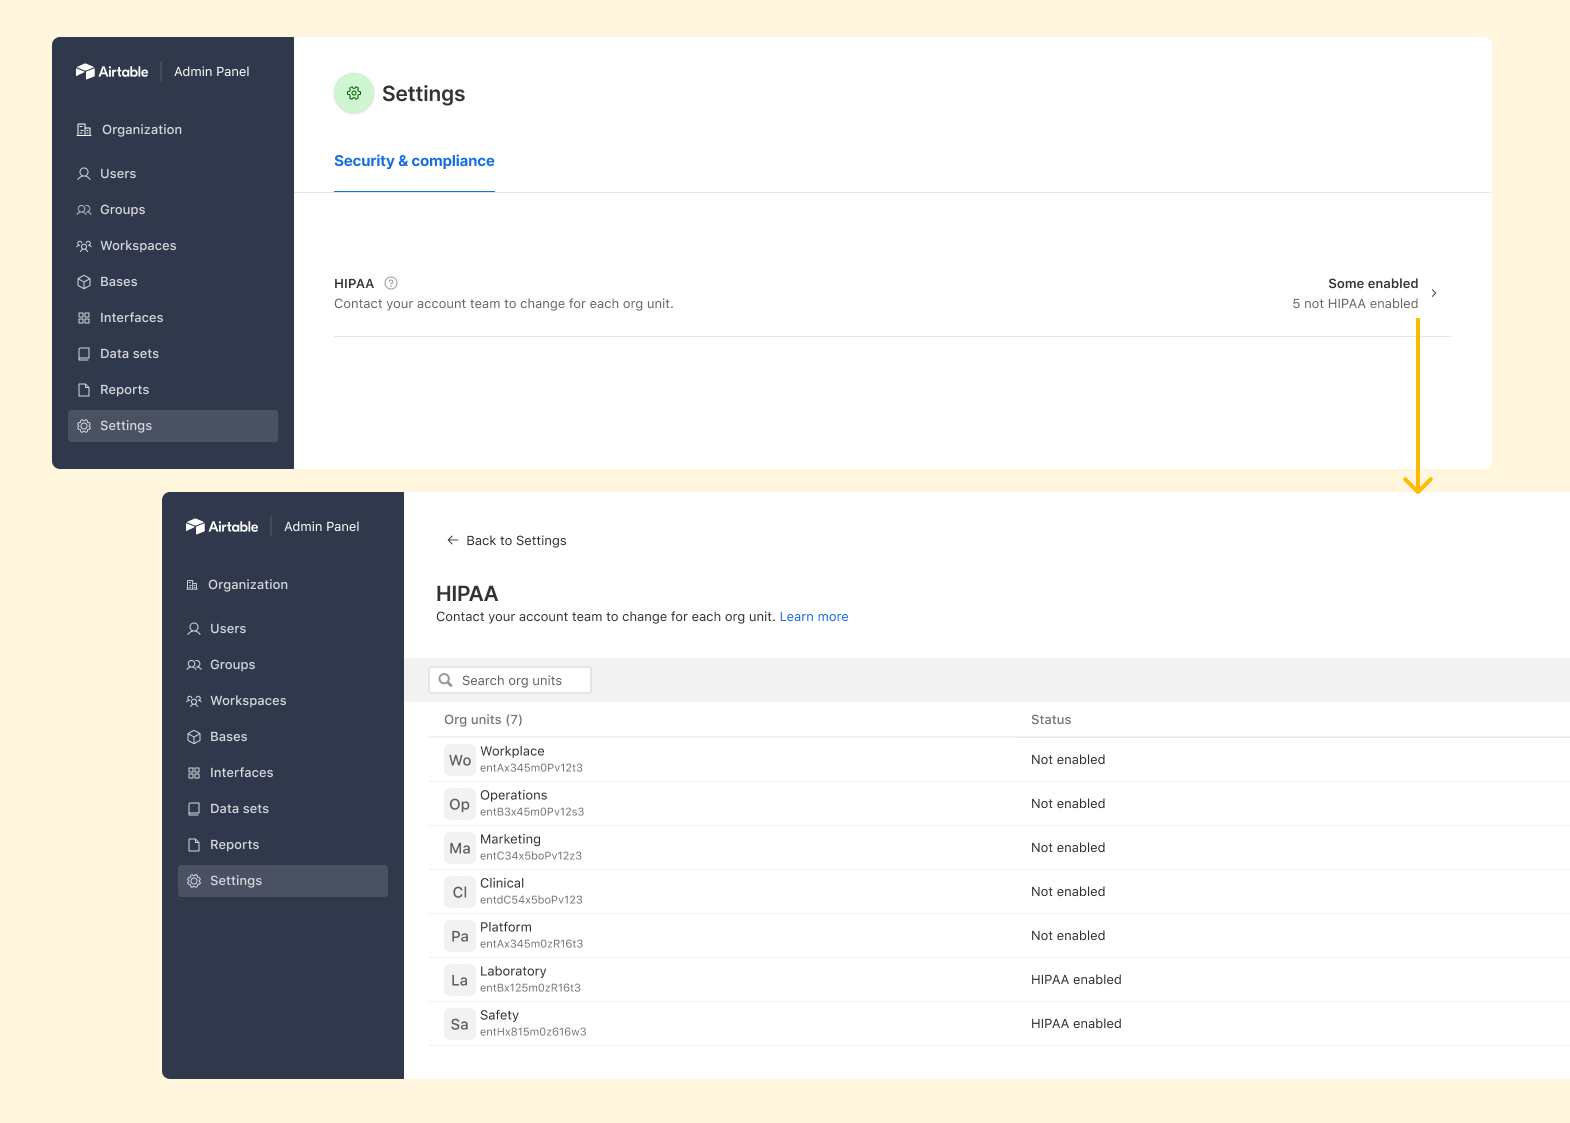Viewport: 1570px width, 1123px height.
Task: Click Reports icon in lower sidebar
Action: [194, 845]
